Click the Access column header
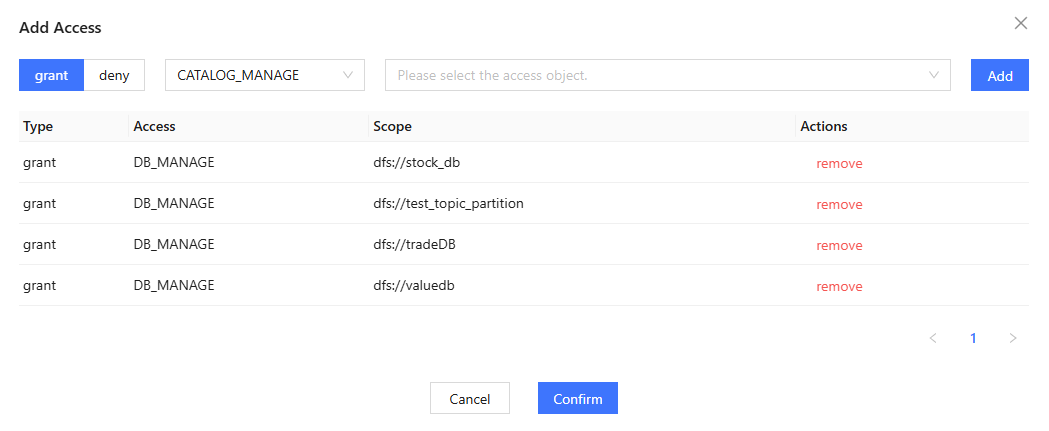 click(154, 127)
